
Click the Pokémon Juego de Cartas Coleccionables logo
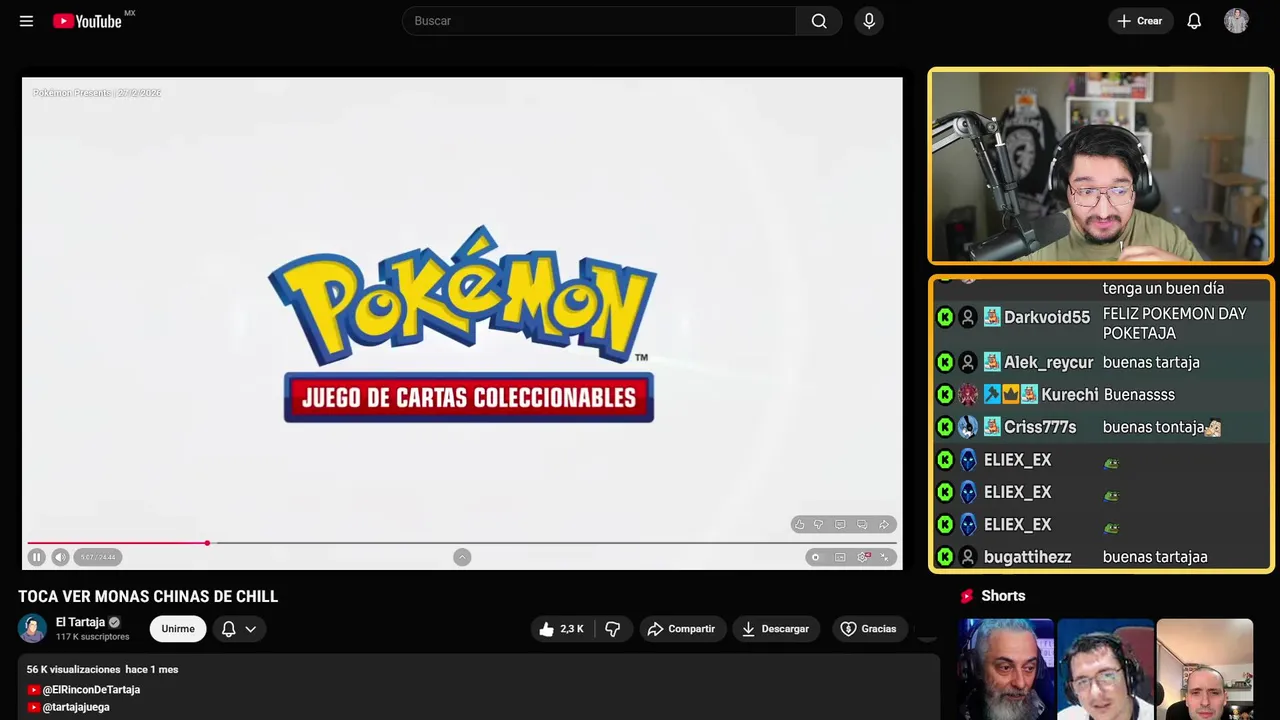462,324
